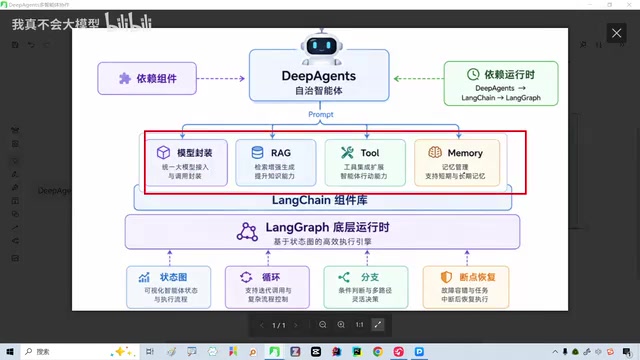Click the 依赖组件 box in the diagram

[x=147, y=78]
